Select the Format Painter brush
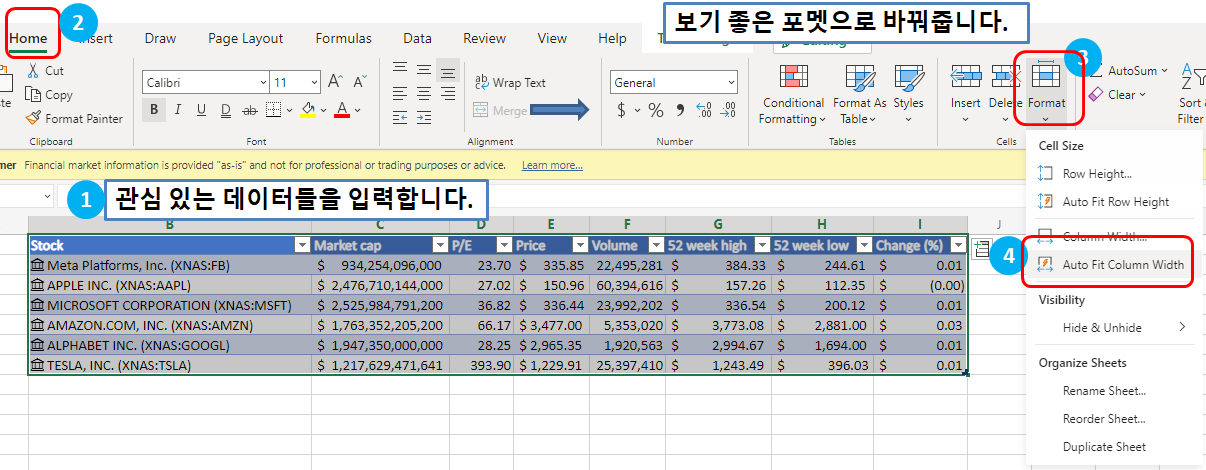Viewport: 1206px width, 470px height. pyautogui.click(x=33, y=118)
